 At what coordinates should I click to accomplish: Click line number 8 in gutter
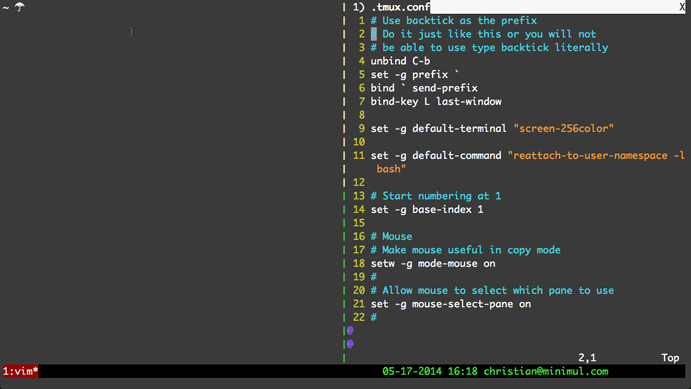tap(362, 115)
